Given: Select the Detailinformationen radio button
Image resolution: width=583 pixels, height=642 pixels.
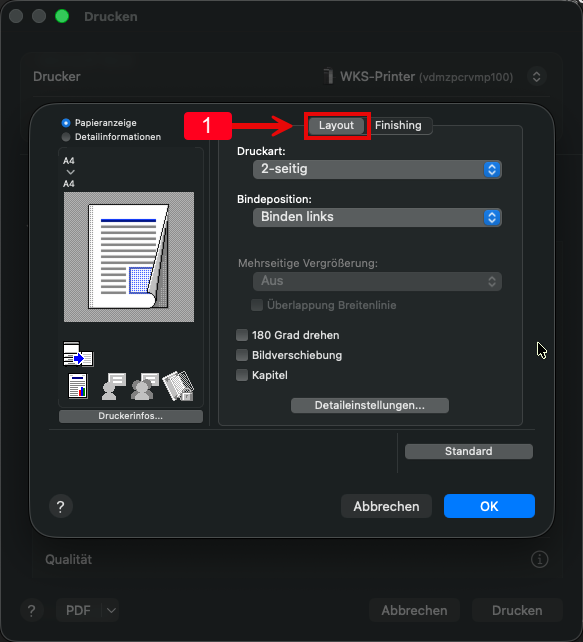Looking at the screenshot, I should [66, 137].
